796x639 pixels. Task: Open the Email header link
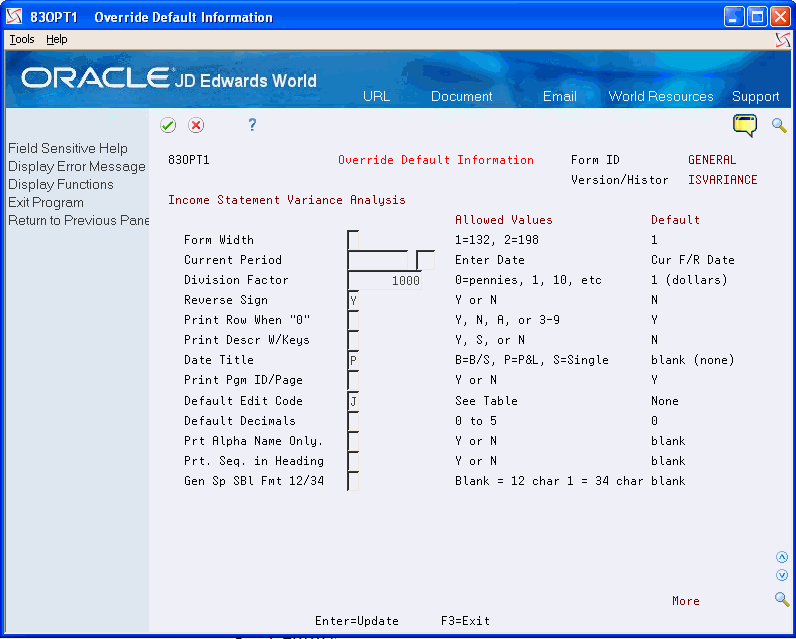pyautogui.click(x=559, y=96)
